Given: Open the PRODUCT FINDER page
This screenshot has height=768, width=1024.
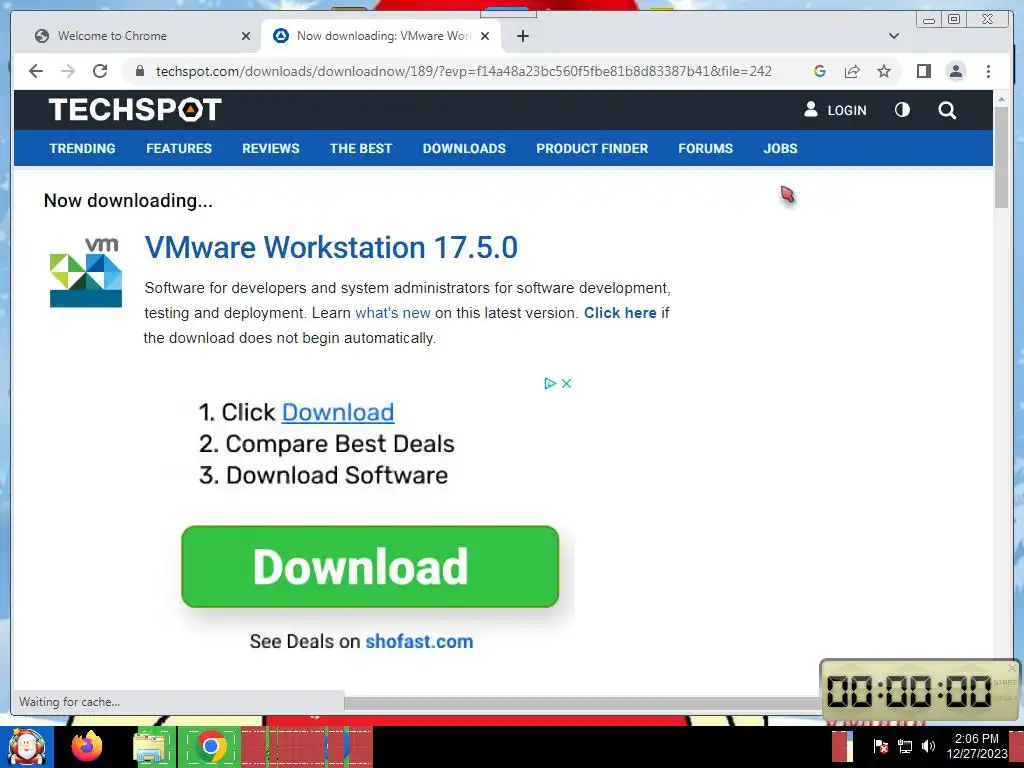Looking at the screenshot, I should coord(592,148).
